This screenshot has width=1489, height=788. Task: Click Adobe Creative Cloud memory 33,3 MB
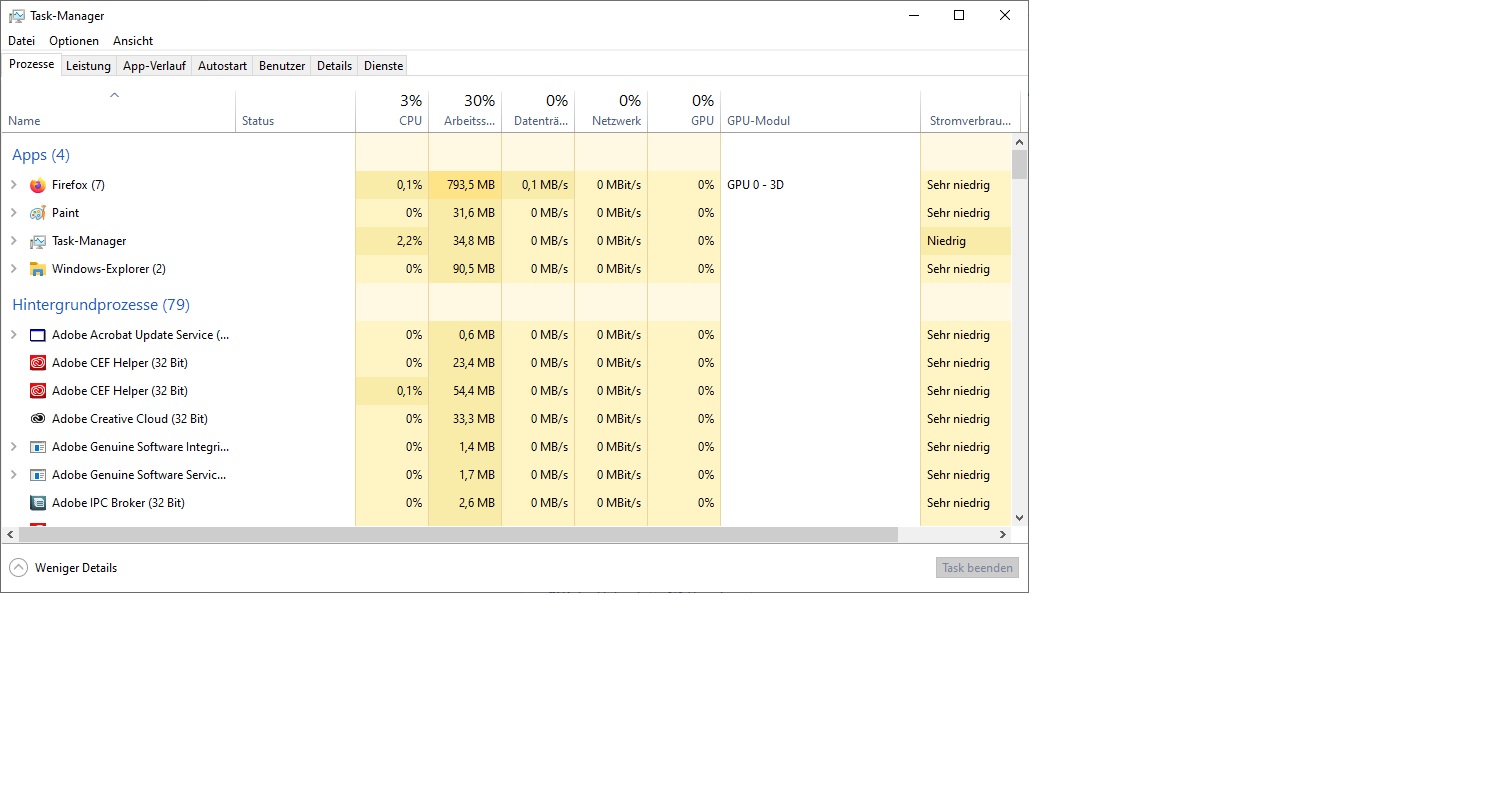tap(474, 419)
